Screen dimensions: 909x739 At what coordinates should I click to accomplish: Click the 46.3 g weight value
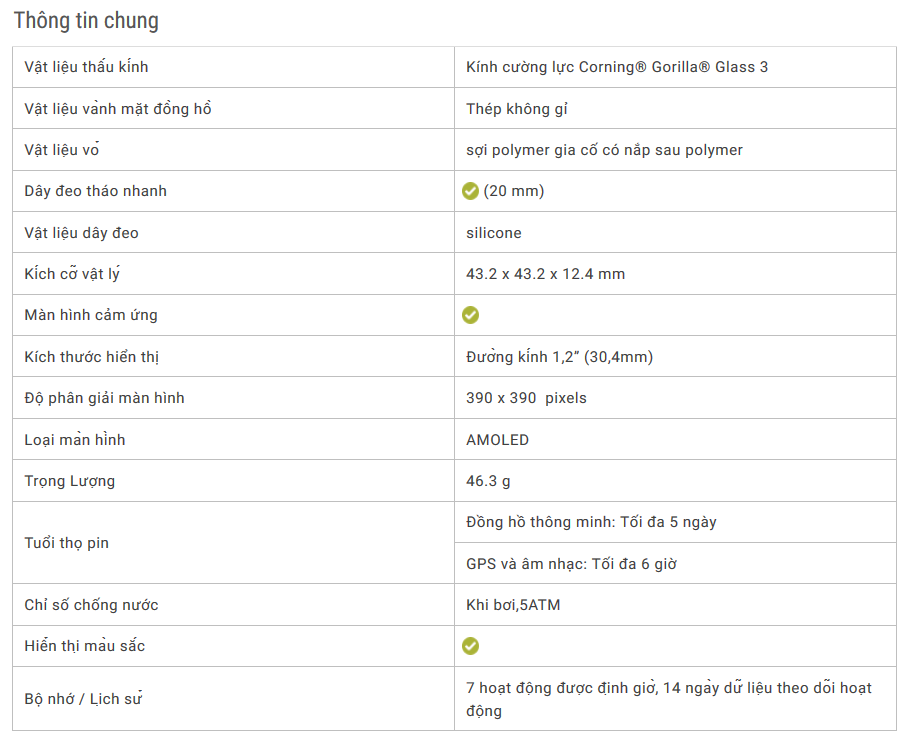489,481
